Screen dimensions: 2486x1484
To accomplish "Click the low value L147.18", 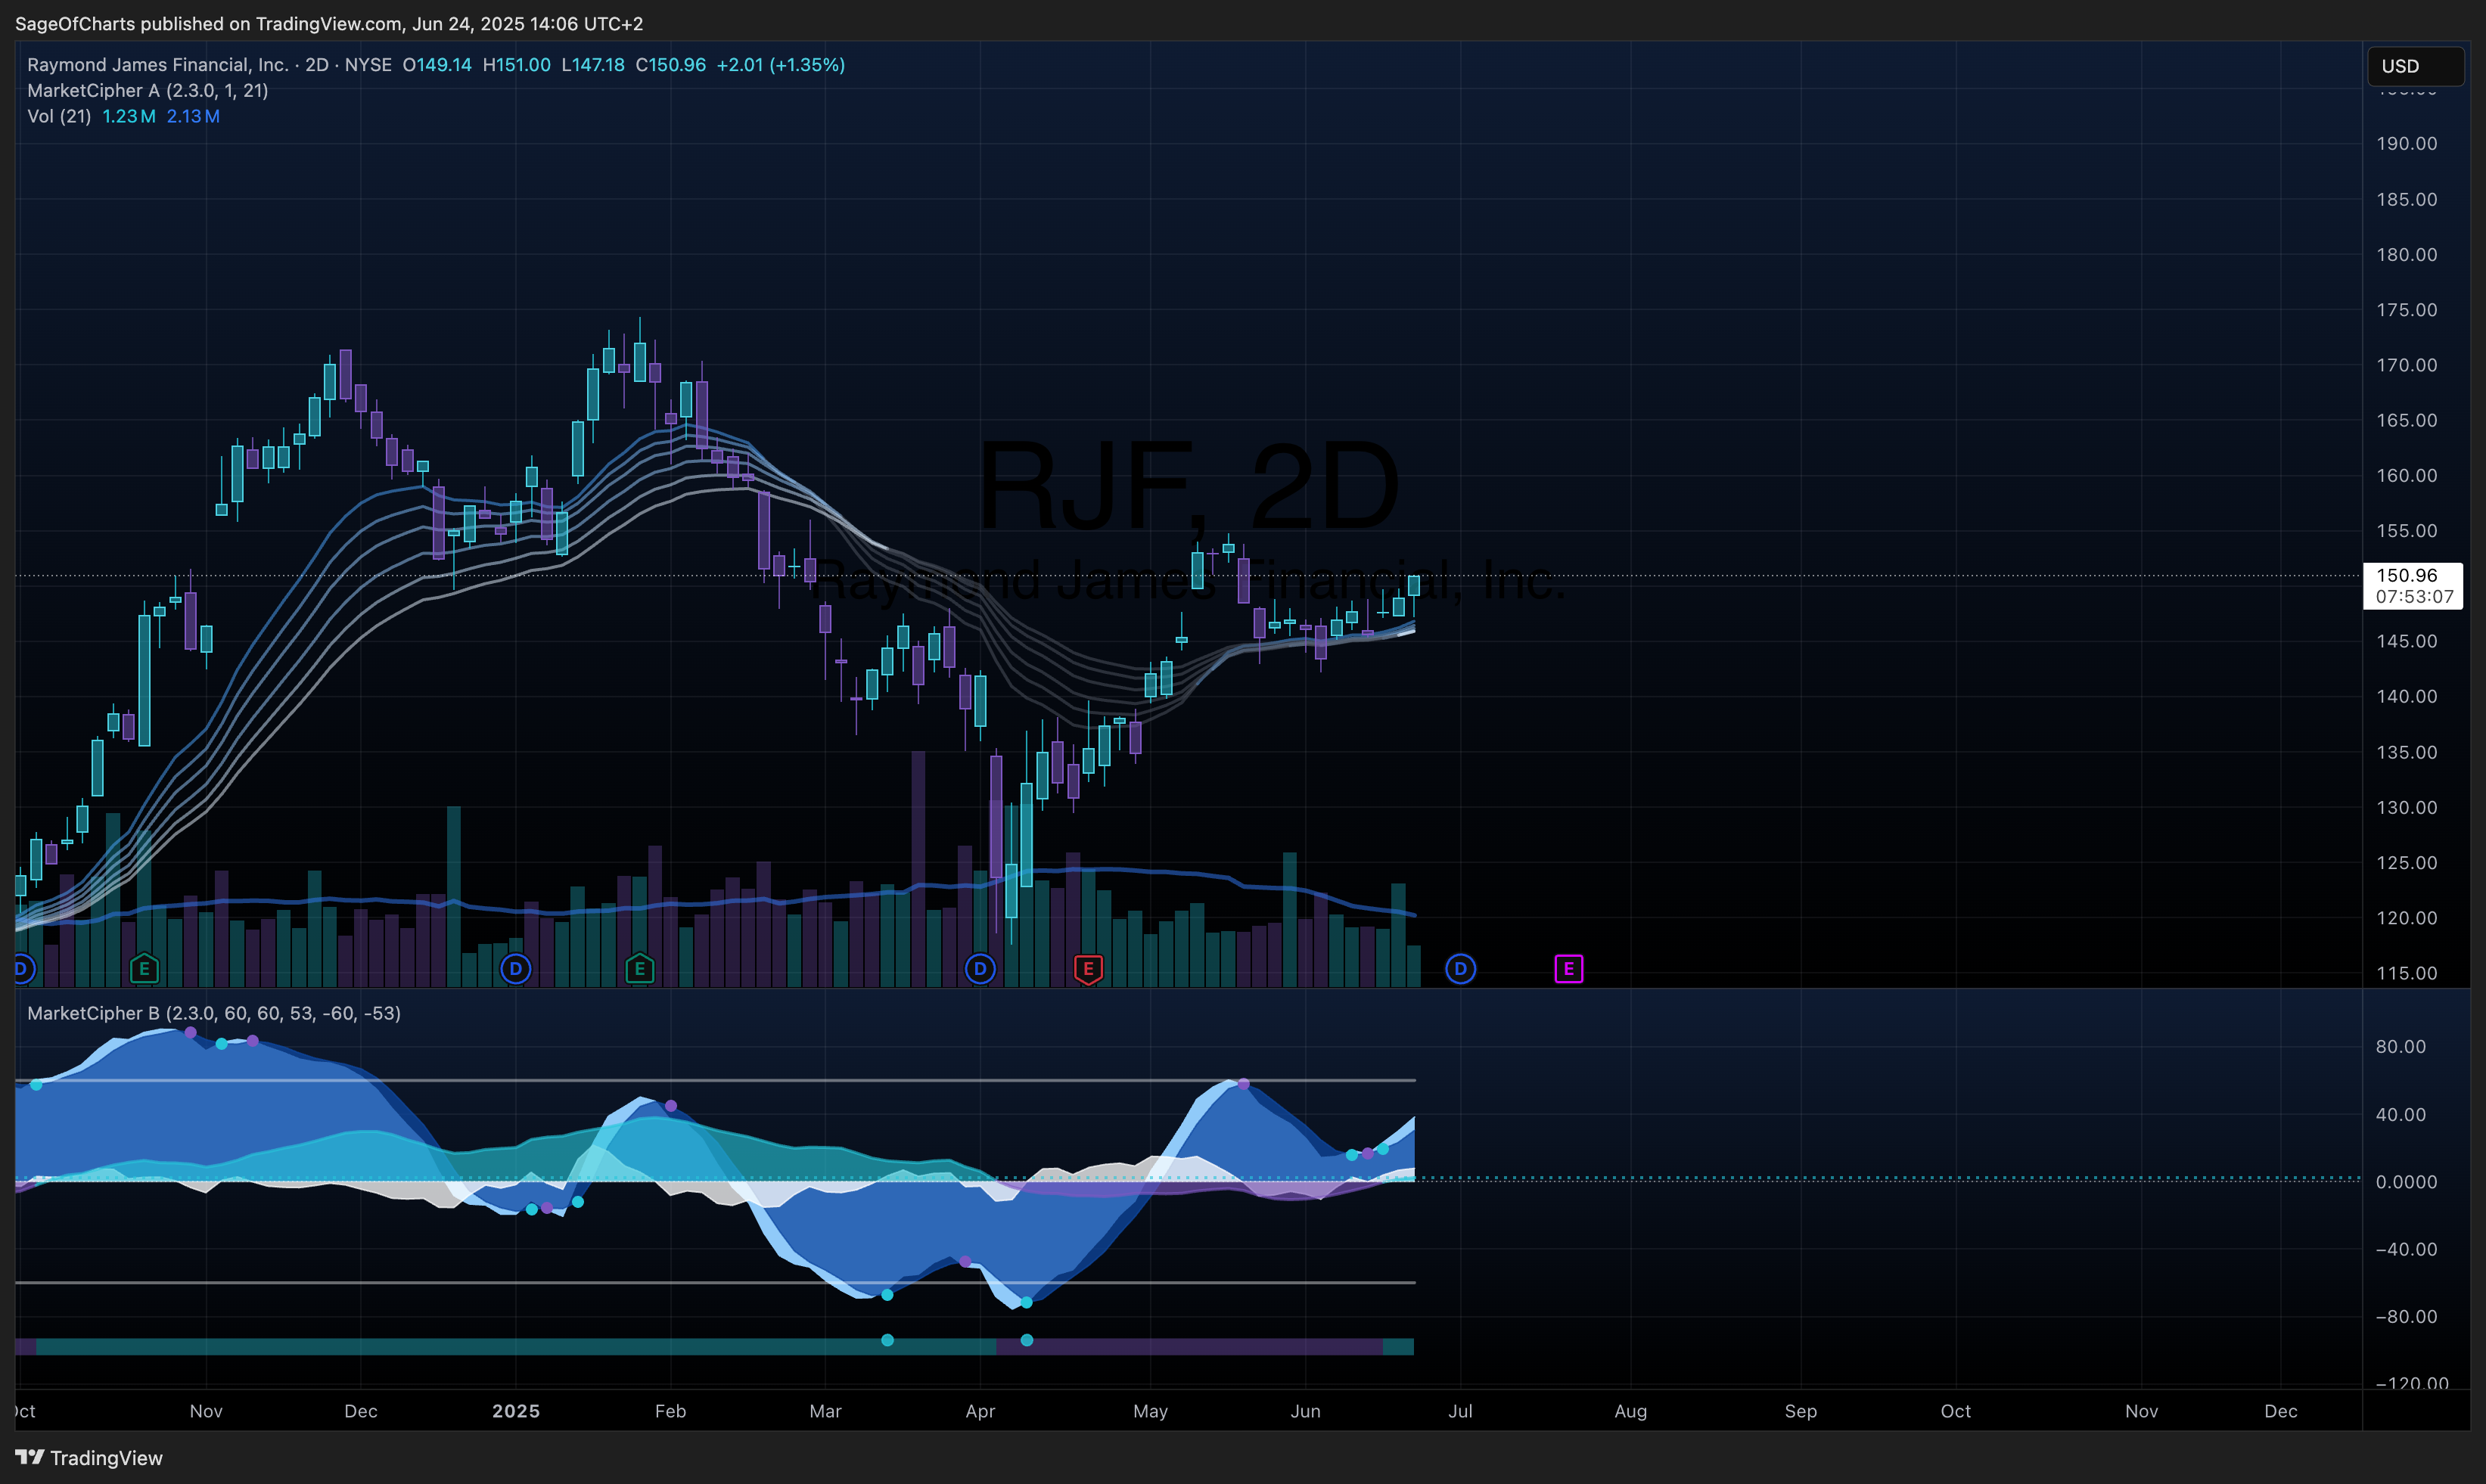I will pos(593,65).
